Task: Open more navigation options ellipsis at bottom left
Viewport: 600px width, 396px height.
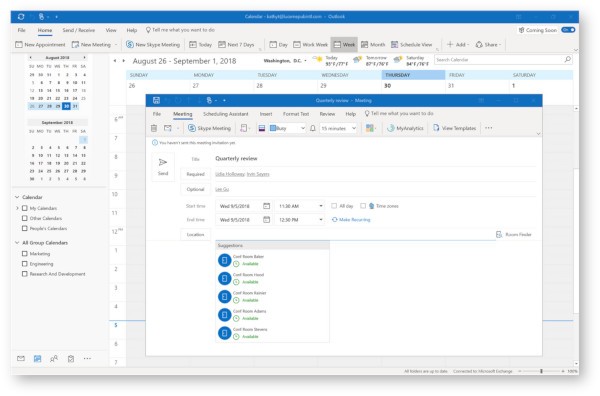Action: coord(87,359)
